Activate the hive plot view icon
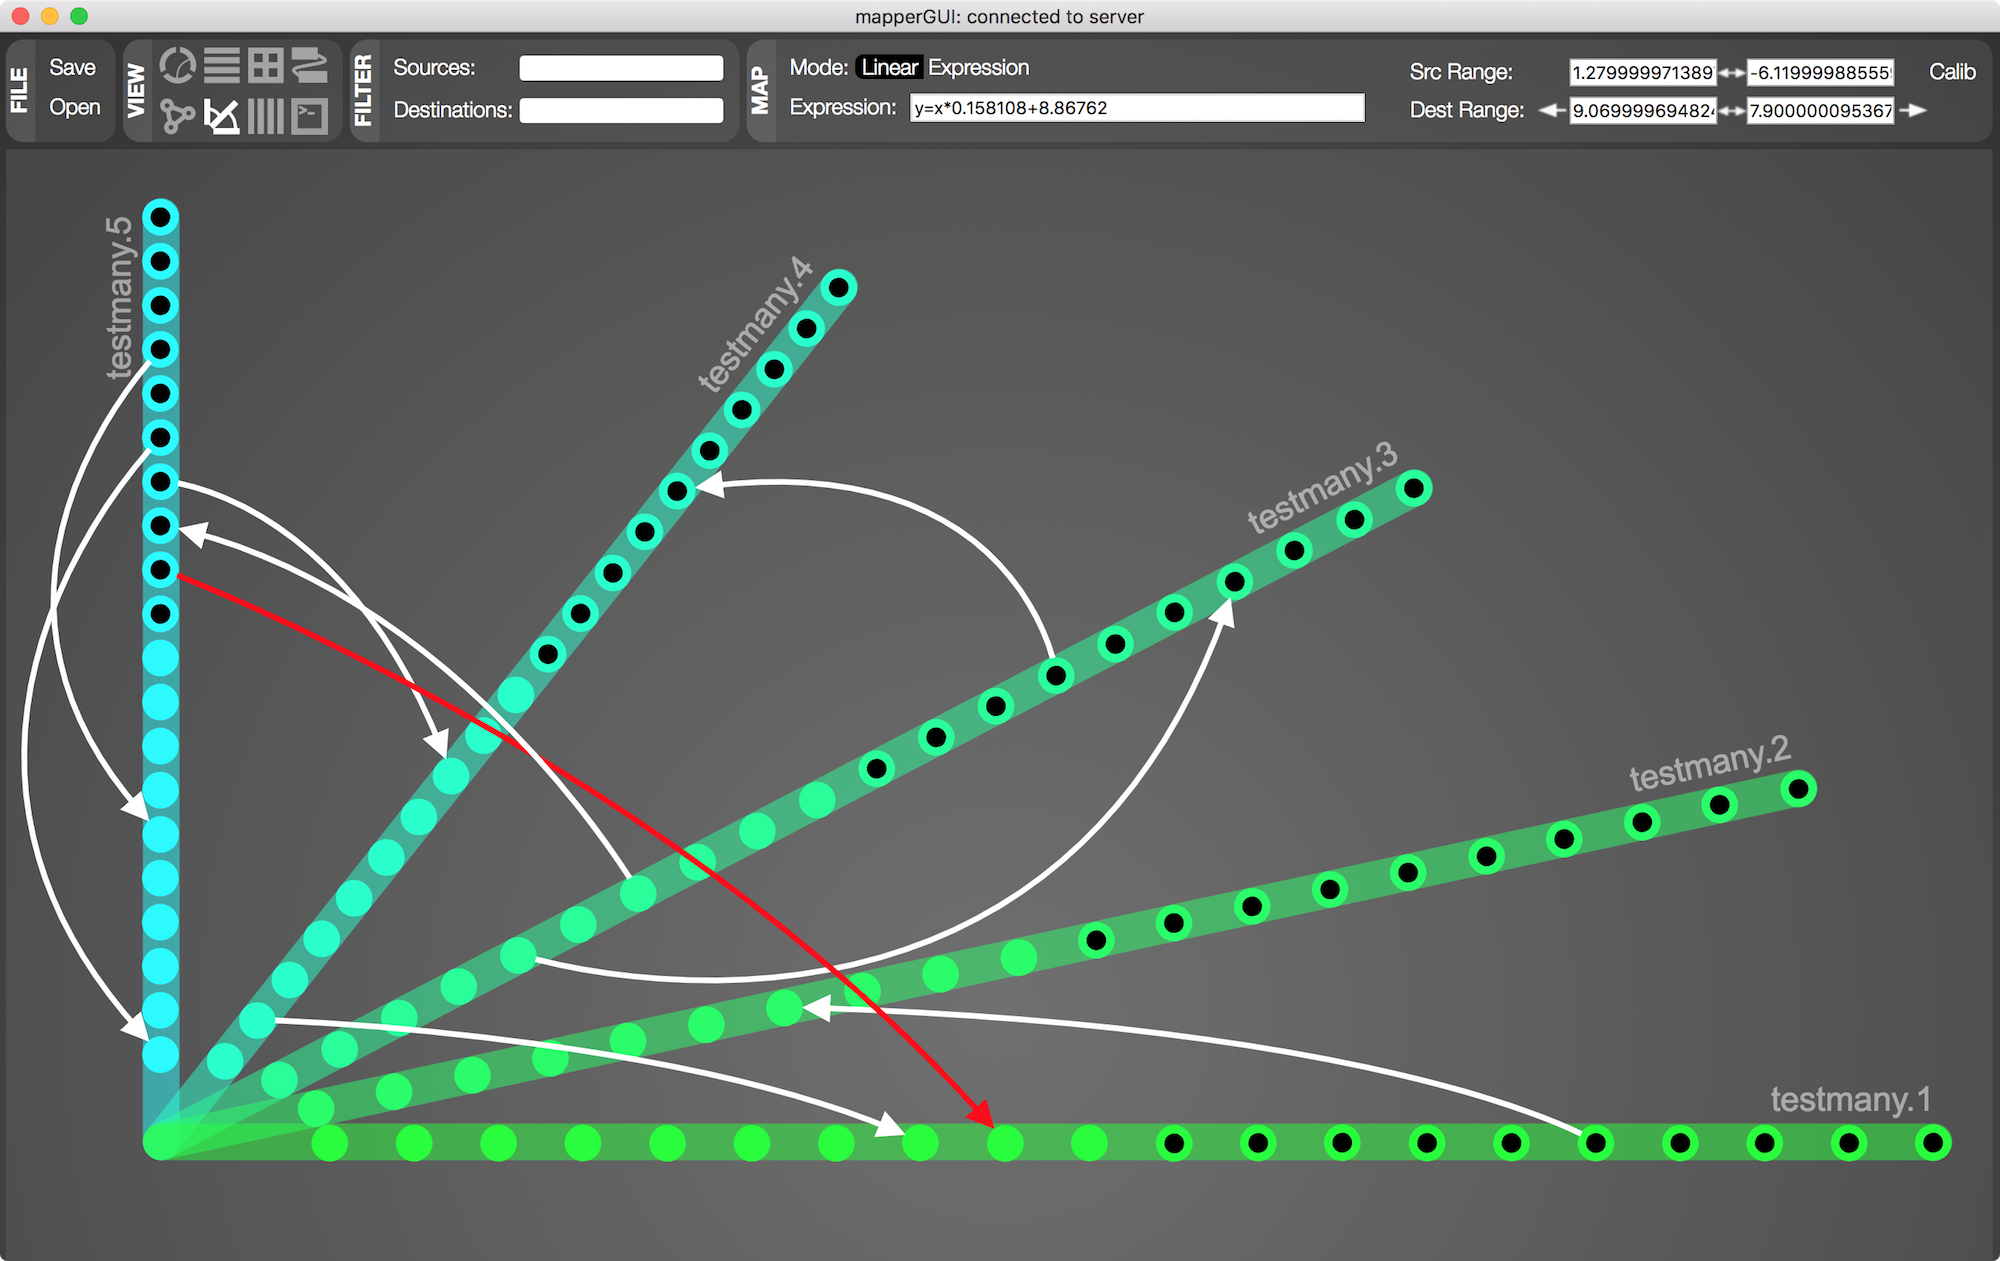Viewport: 2000px width, 1261px height. (222, 116)
